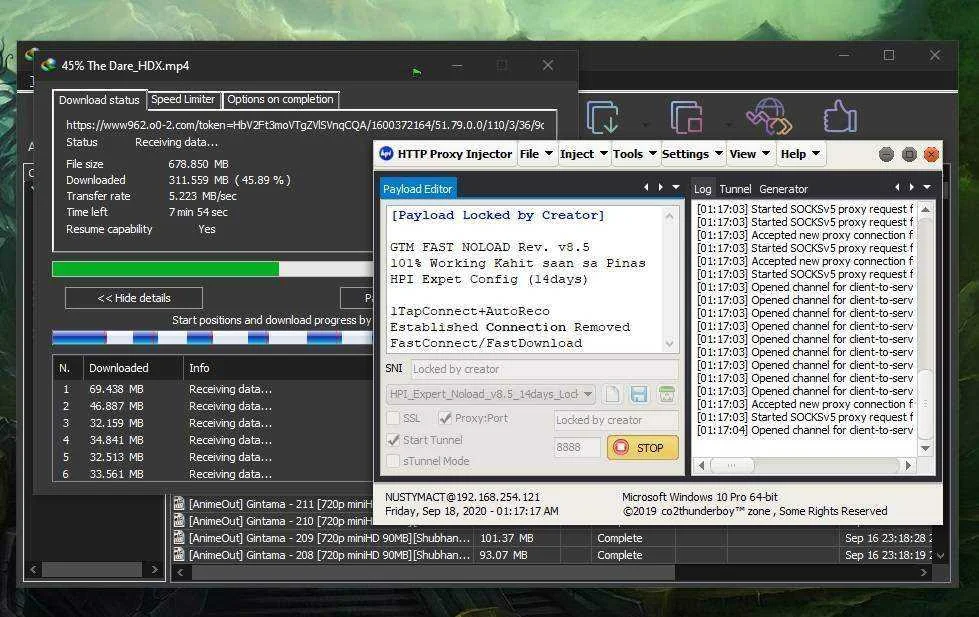979x617 pixels.
Task: Click the Info column header
Action: 278,368
